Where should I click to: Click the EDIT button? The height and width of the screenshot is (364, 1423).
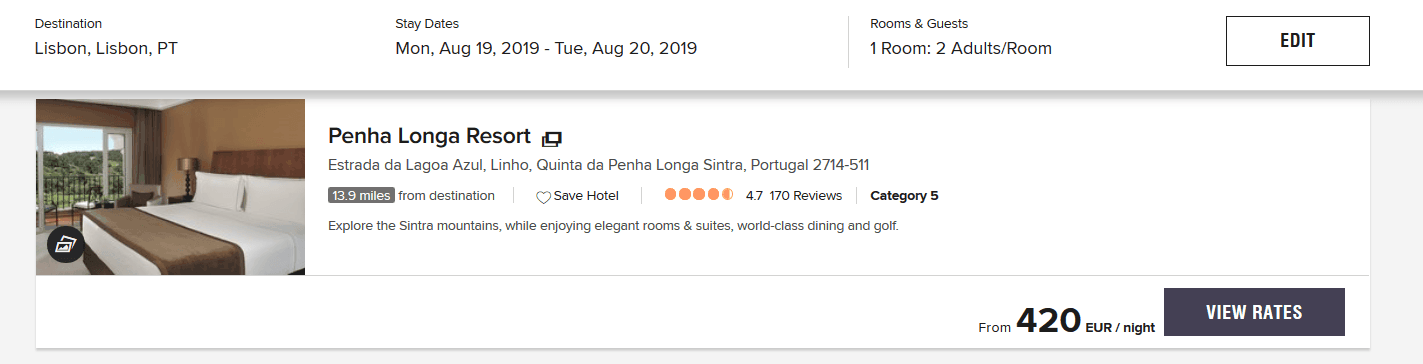[x=1297, y=41]
